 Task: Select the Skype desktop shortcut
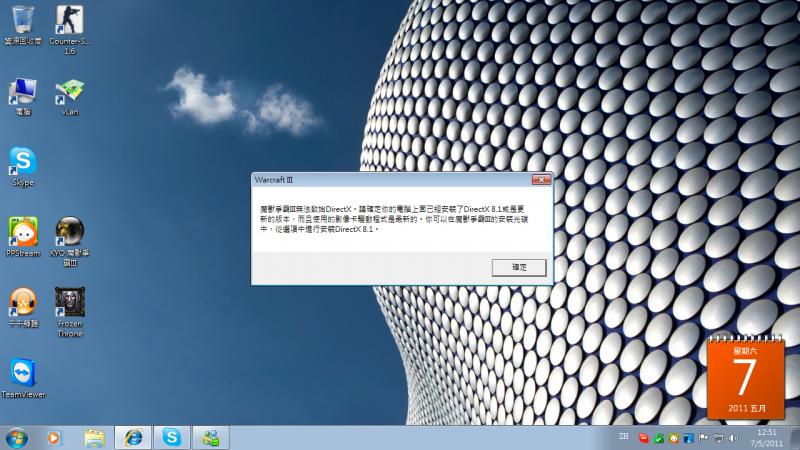[23, 167]
